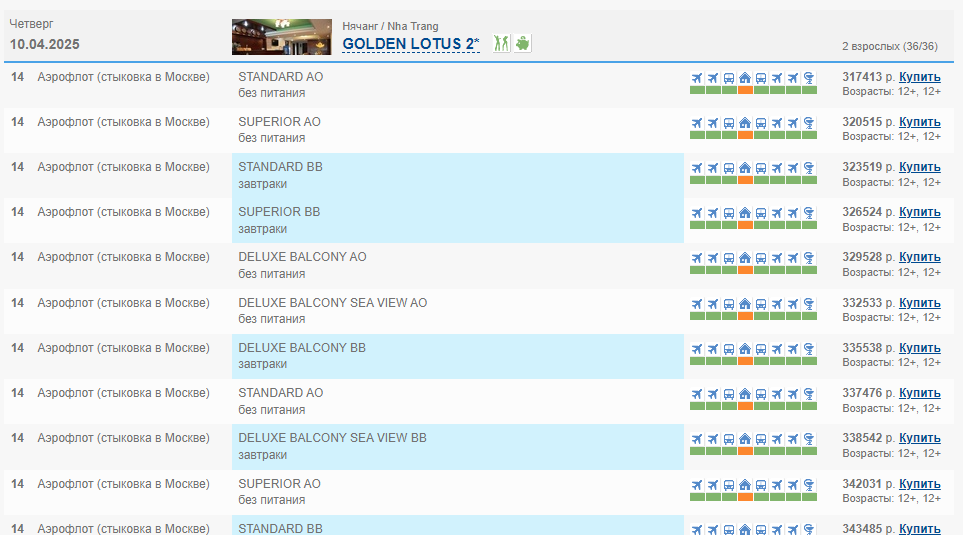
Task: Click Купить next to 329528 р.
Action: pyautogui.click(x=919, y=257)
